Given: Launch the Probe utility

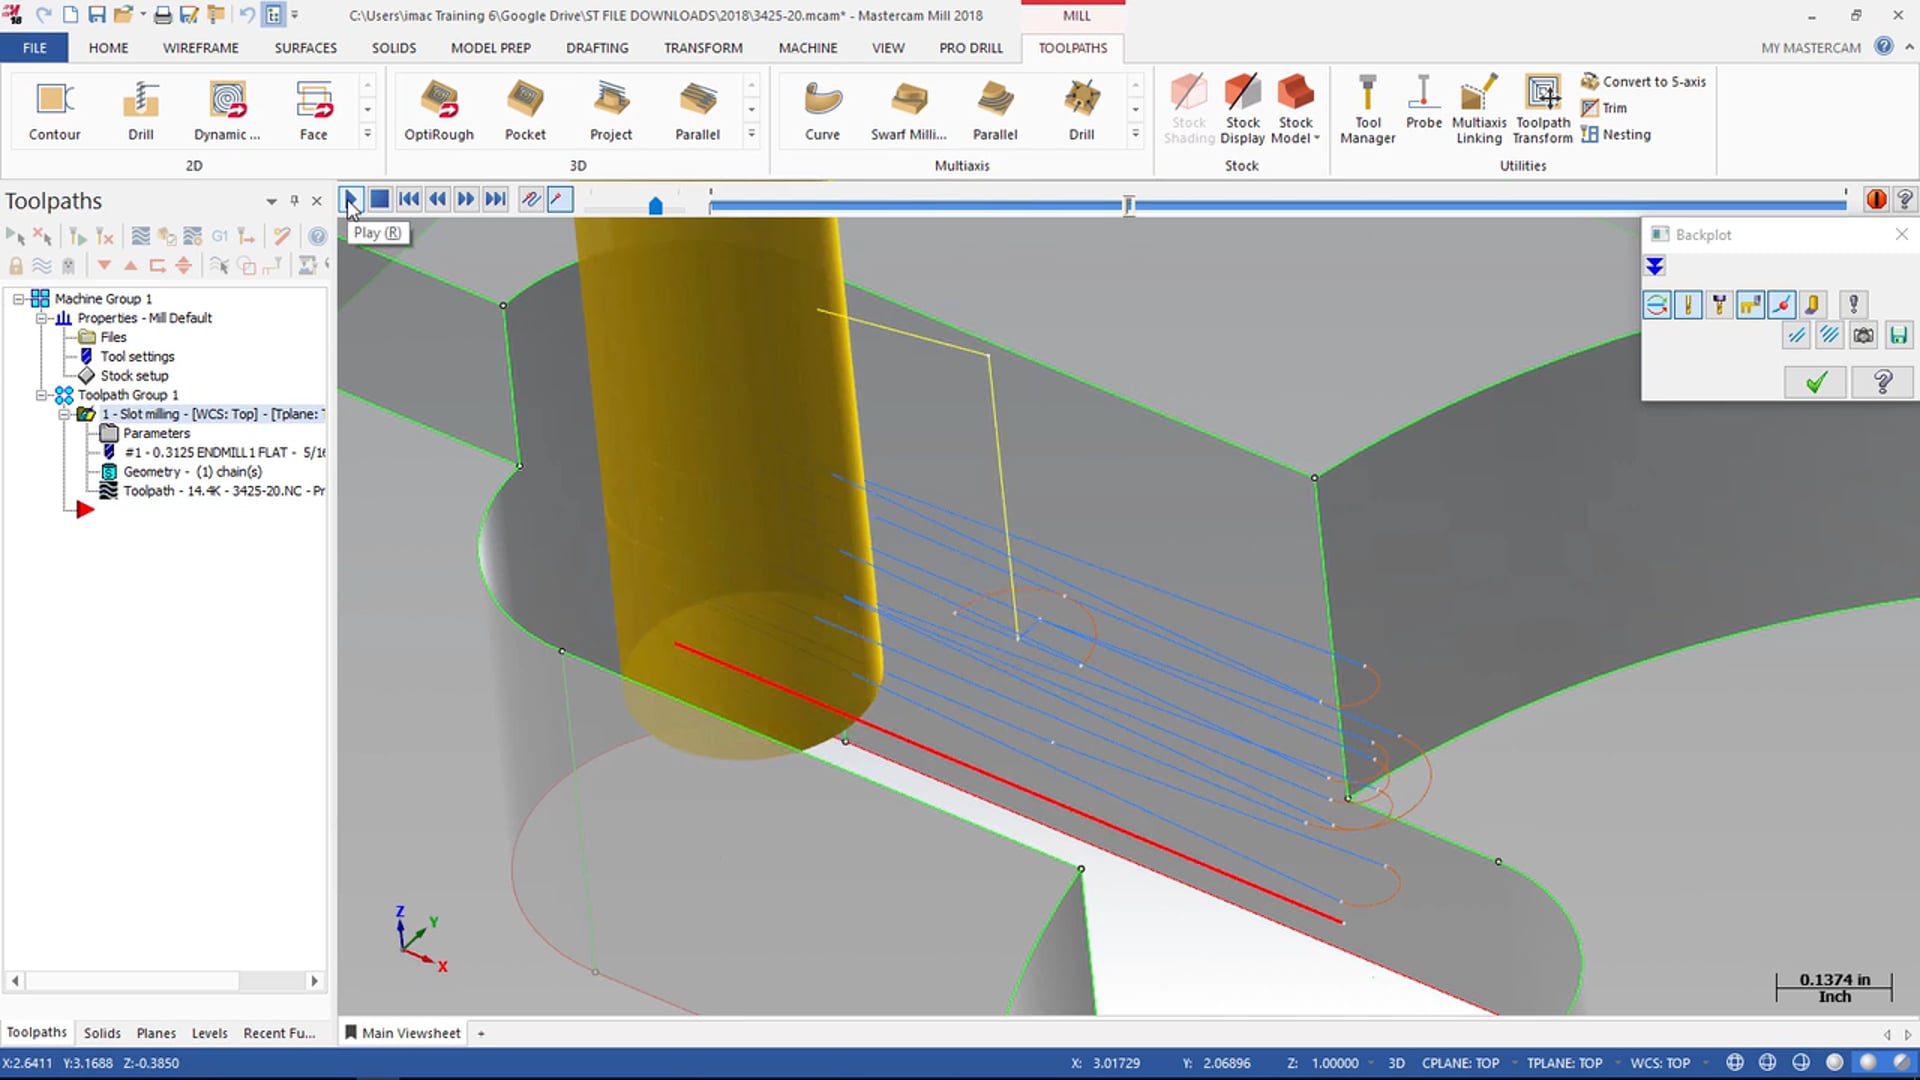Looking at the screenshot, I should point(1424,102).
